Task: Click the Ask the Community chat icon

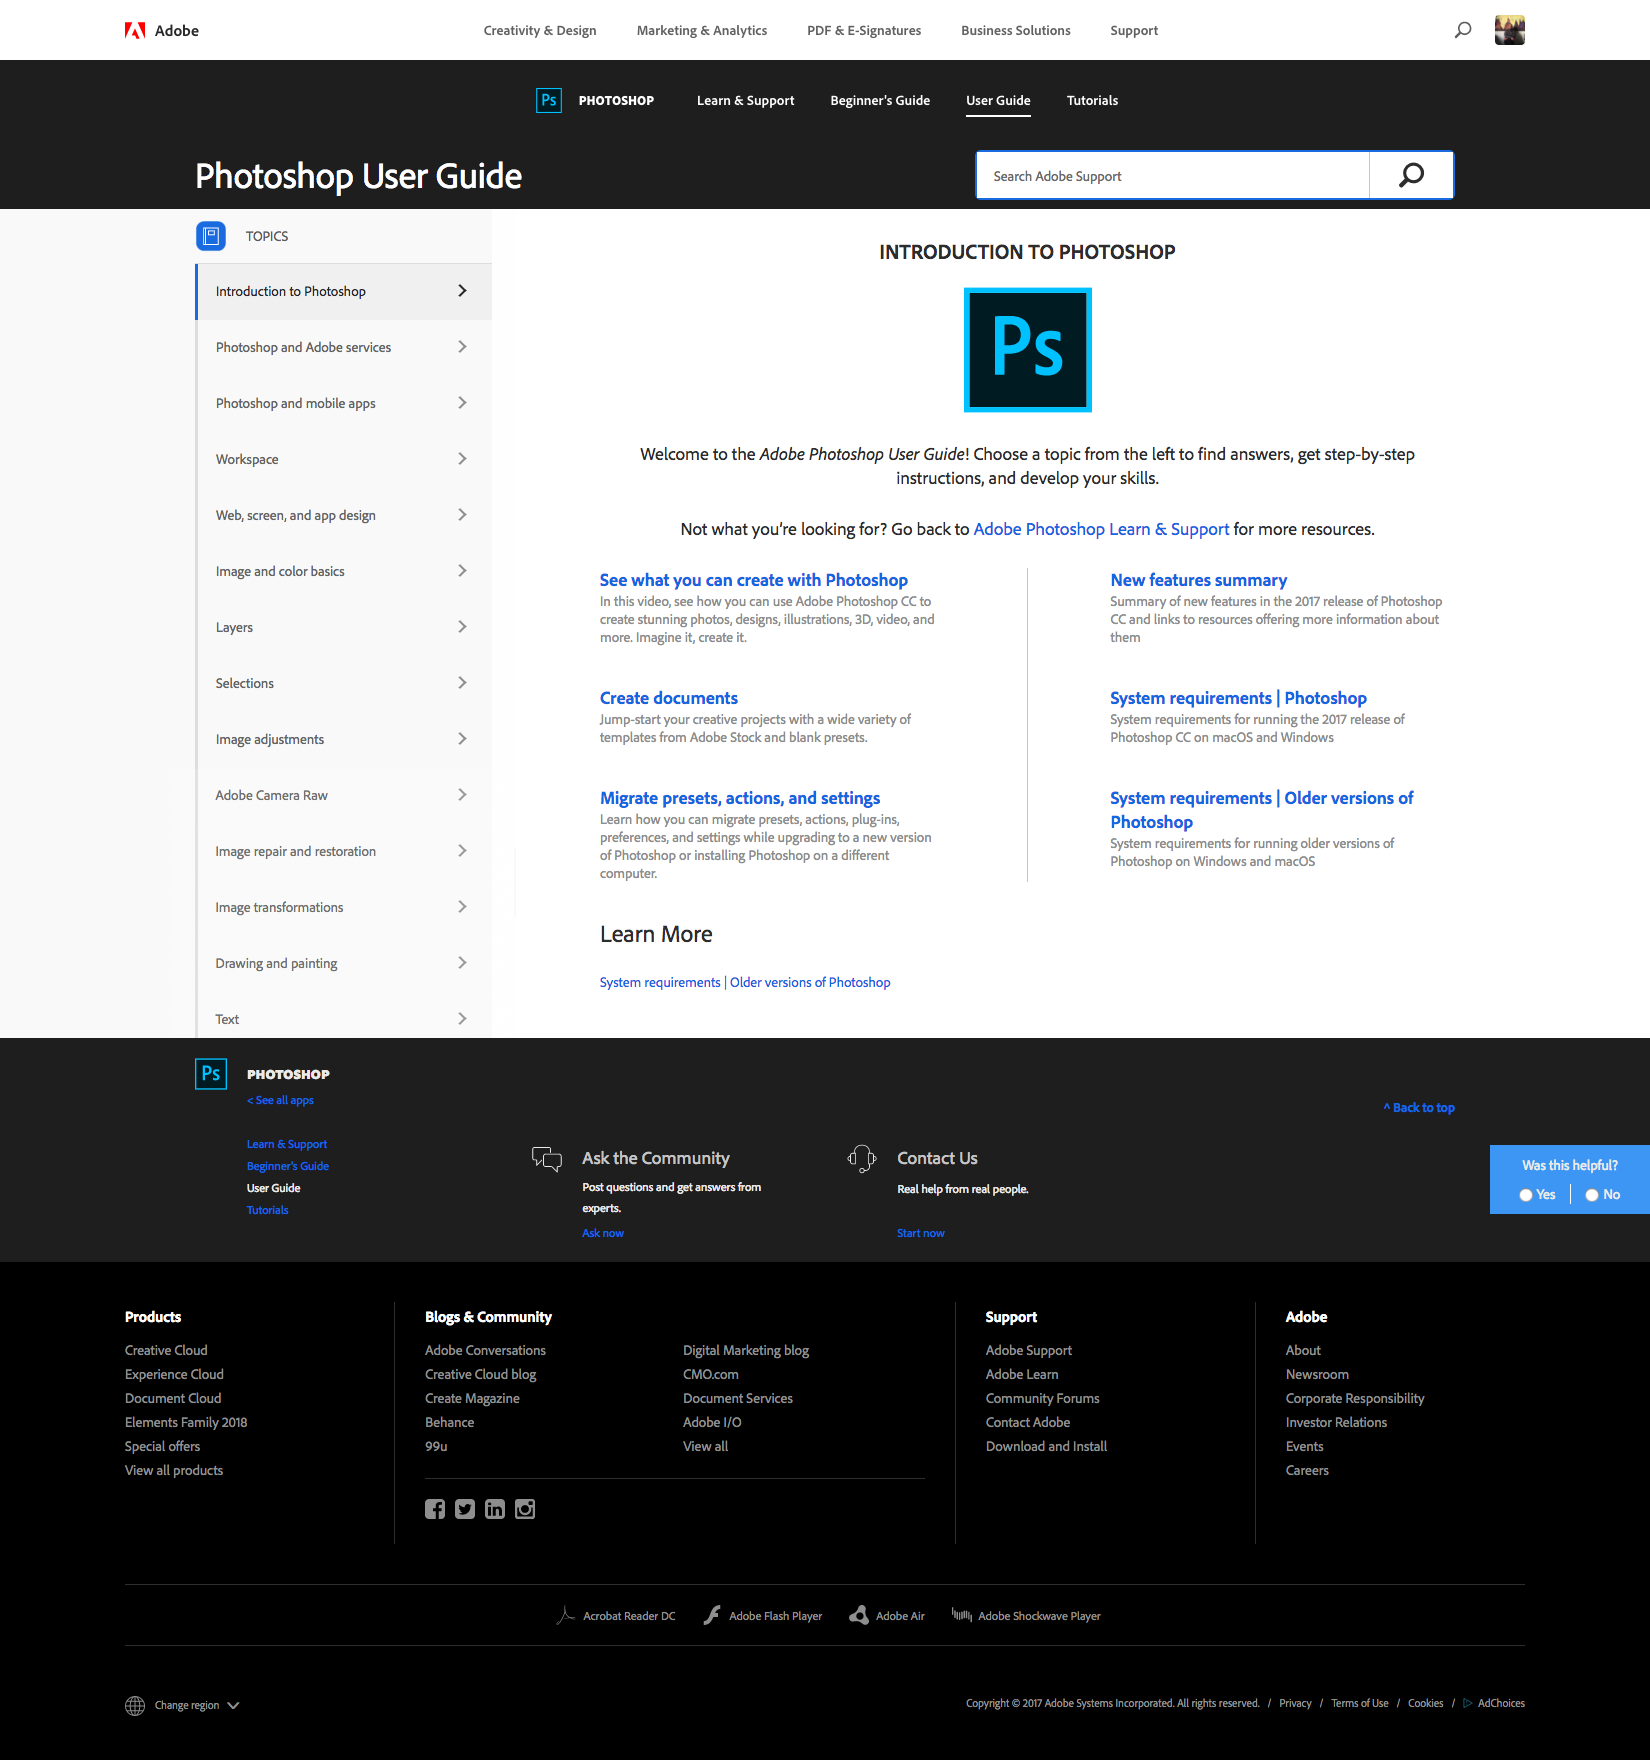Action: click(547, 1159)
